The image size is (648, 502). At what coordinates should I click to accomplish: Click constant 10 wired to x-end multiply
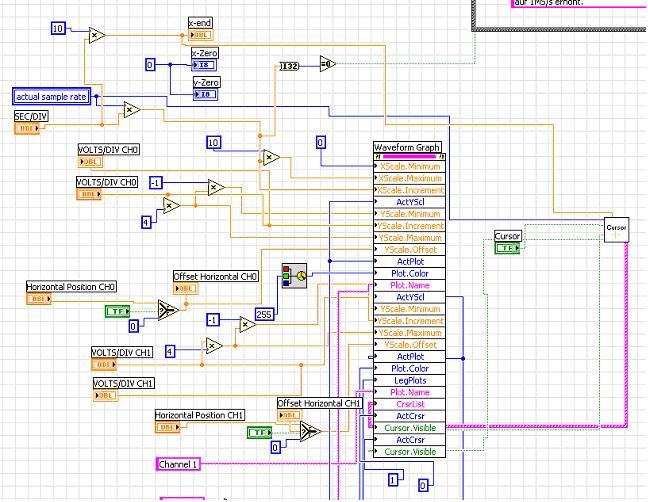pos(58,29)
